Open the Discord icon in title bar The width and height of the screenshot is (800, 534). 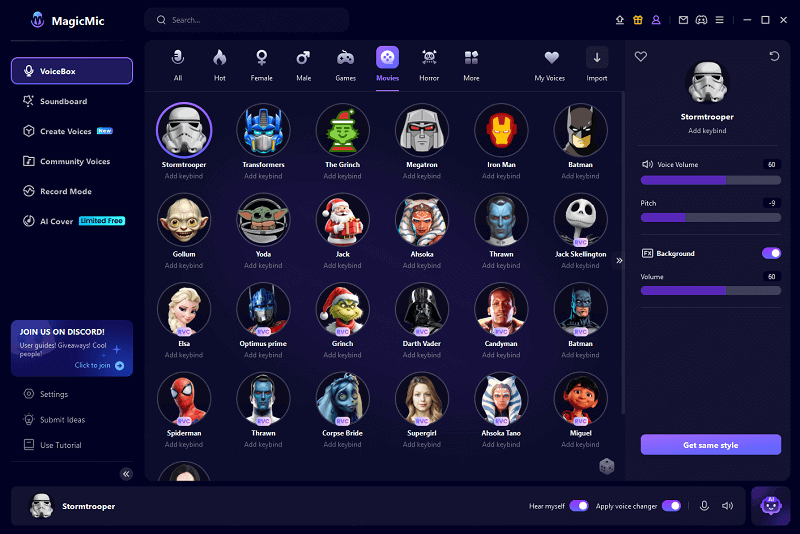pos(704,20)
